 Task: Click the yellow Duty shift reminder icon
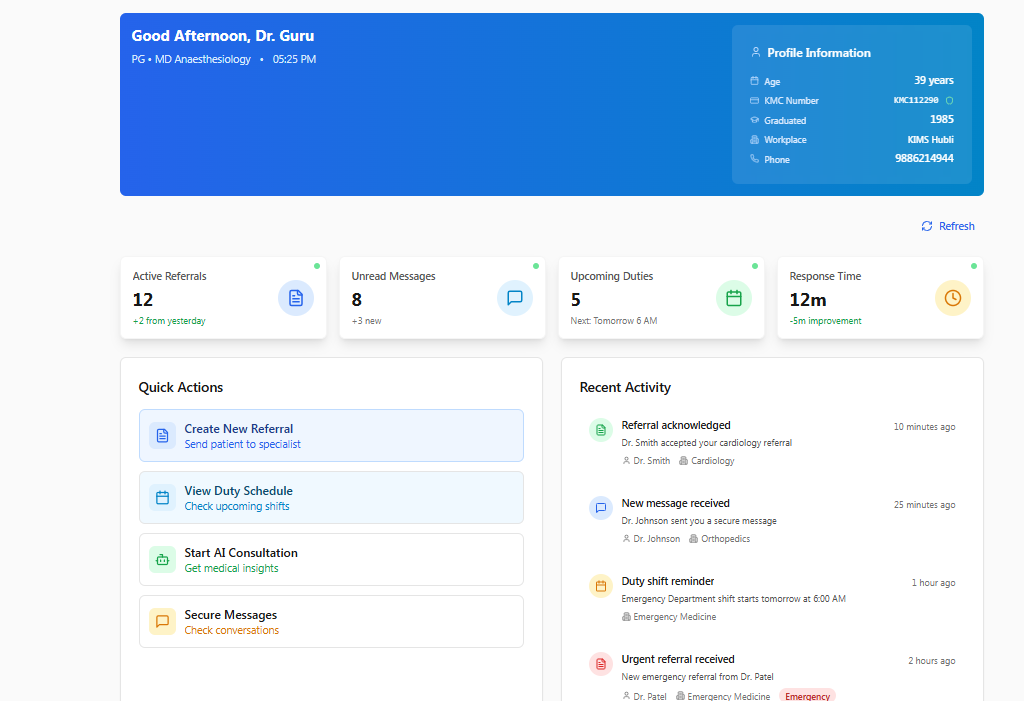[601, 586]
